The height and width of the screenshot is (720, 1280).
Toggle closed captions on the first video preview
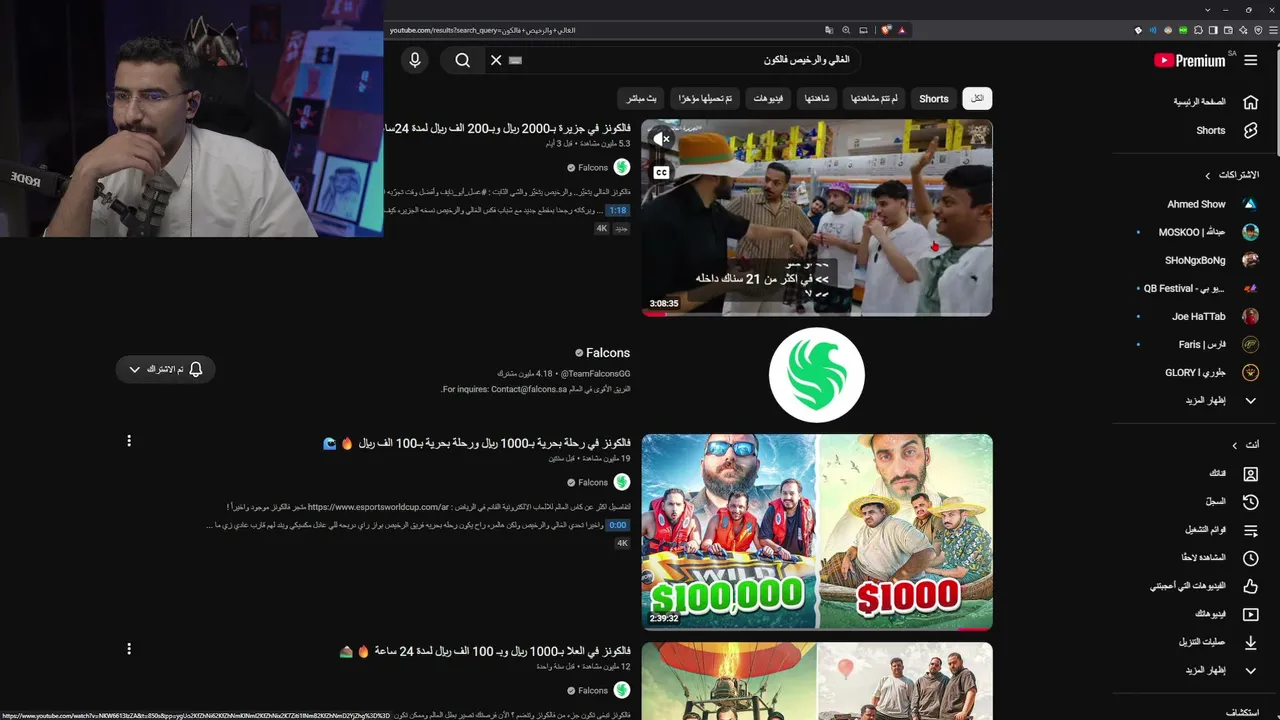[x=661, y=172]
